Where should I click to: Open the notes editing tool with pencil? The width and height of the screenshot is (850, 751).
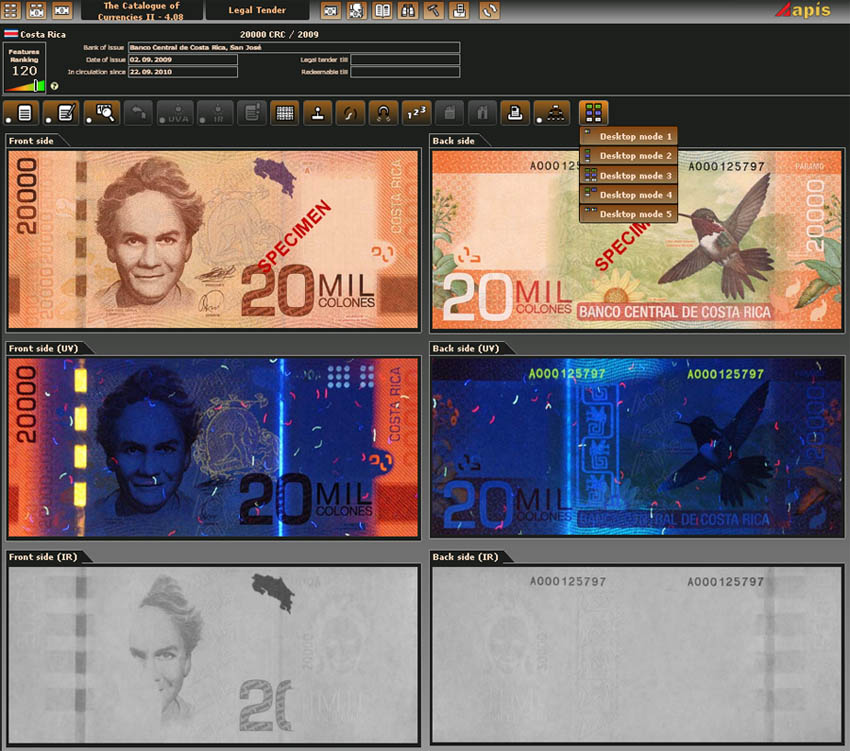click(x=61, y=113)
